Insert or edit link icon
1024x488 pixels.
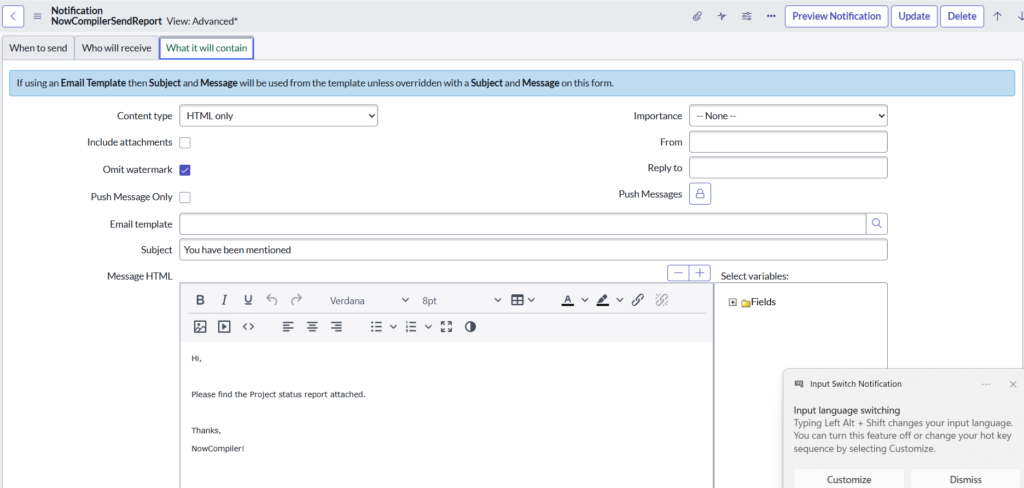[638, 300]
